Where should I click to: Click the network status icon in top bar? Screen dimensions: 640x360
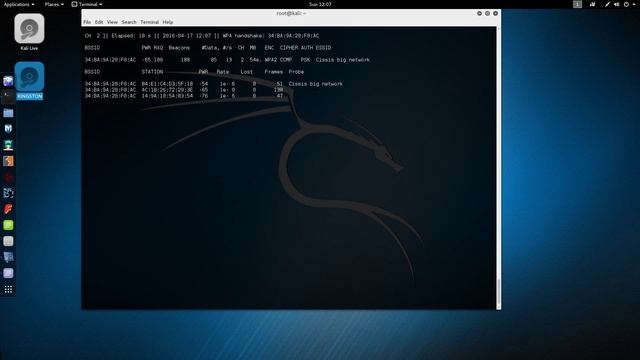(x=608, y=4)
